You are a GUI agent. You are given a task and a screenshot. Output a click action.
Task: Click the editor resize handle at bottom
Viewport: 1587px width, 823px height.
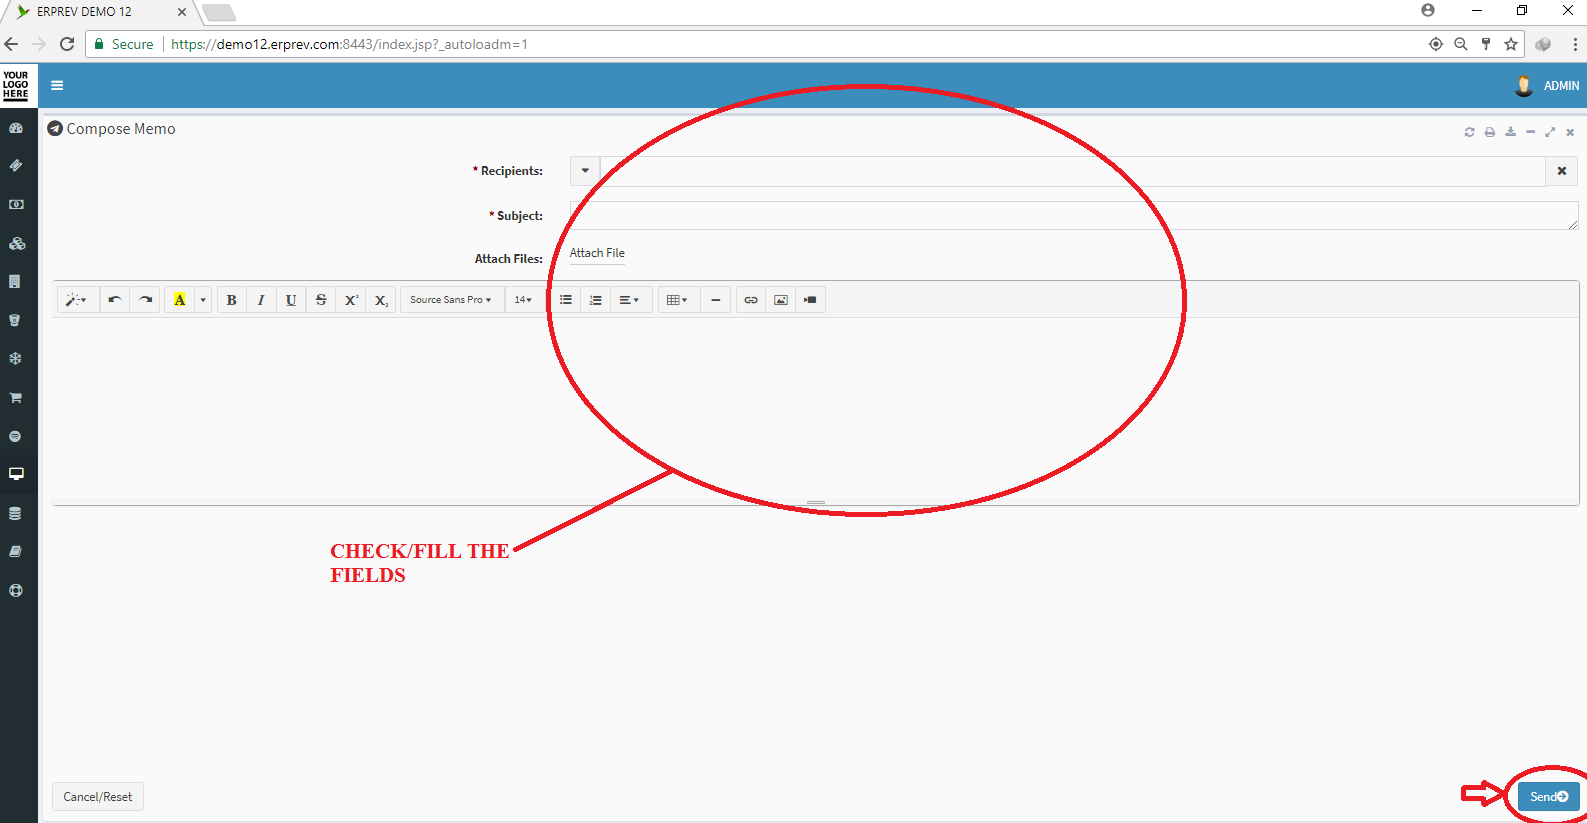[x=816, y=502]
